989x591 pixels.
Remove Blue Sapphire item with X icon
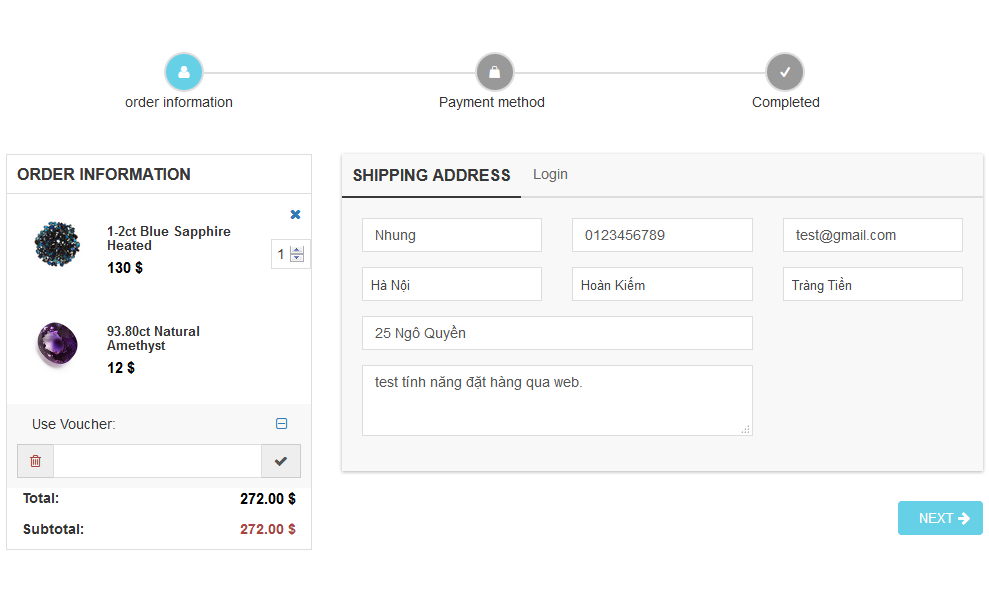click(295, 214)
